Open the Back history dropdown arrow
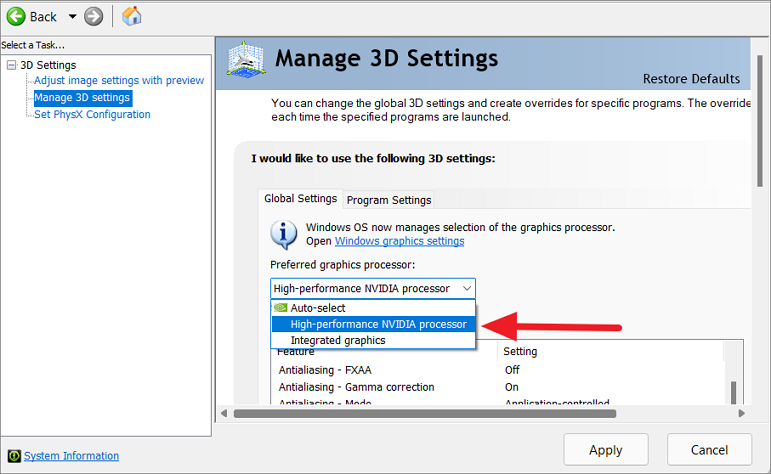The image size is (771, 474). (72, 17)
